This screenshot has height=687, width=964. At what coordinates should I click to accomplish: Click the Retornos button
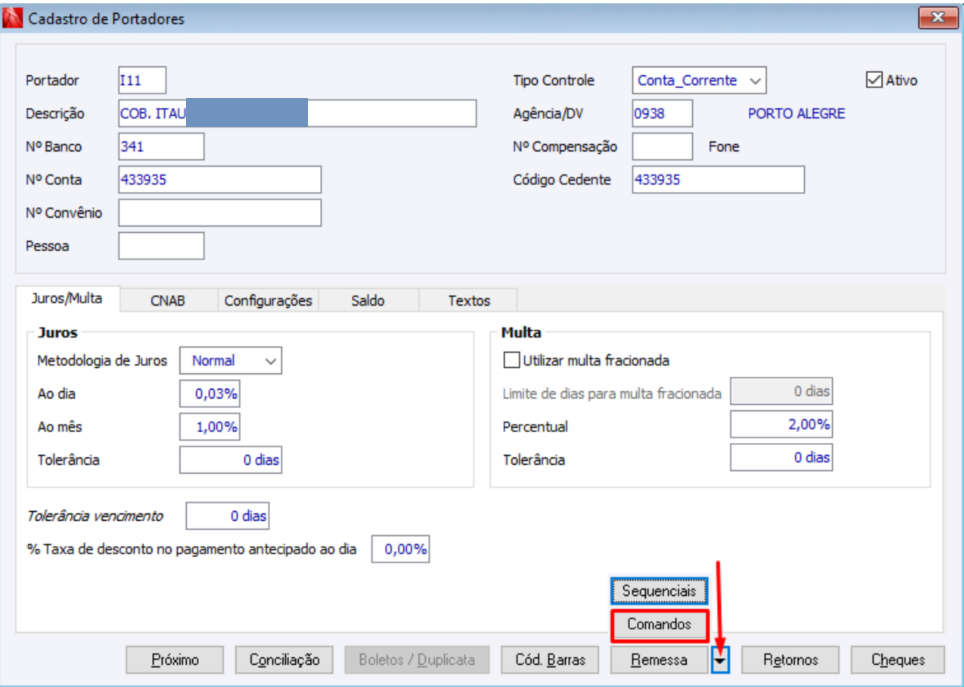pos(791,660)
